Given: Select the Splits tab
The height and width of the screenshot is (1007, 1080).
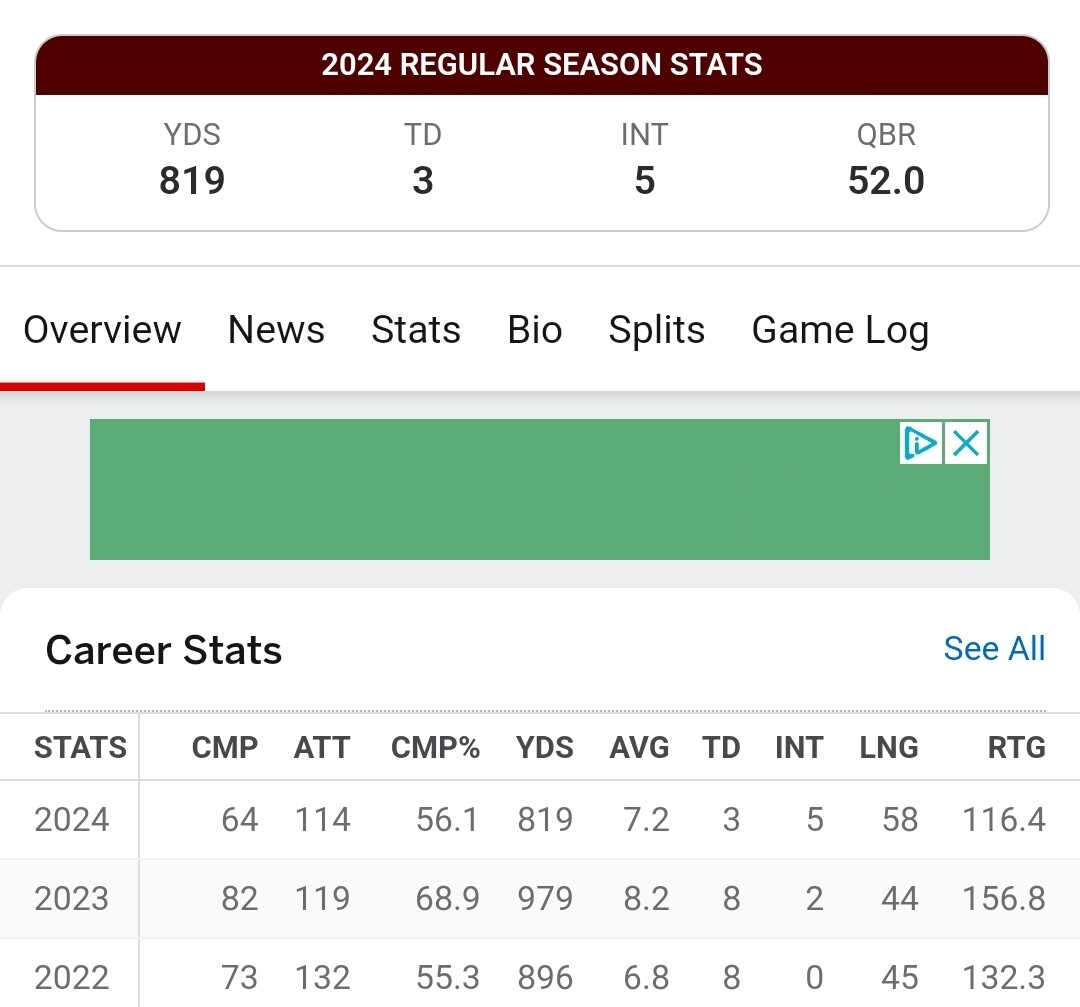Looking at the screenshot, I should [x=656, y=330].
